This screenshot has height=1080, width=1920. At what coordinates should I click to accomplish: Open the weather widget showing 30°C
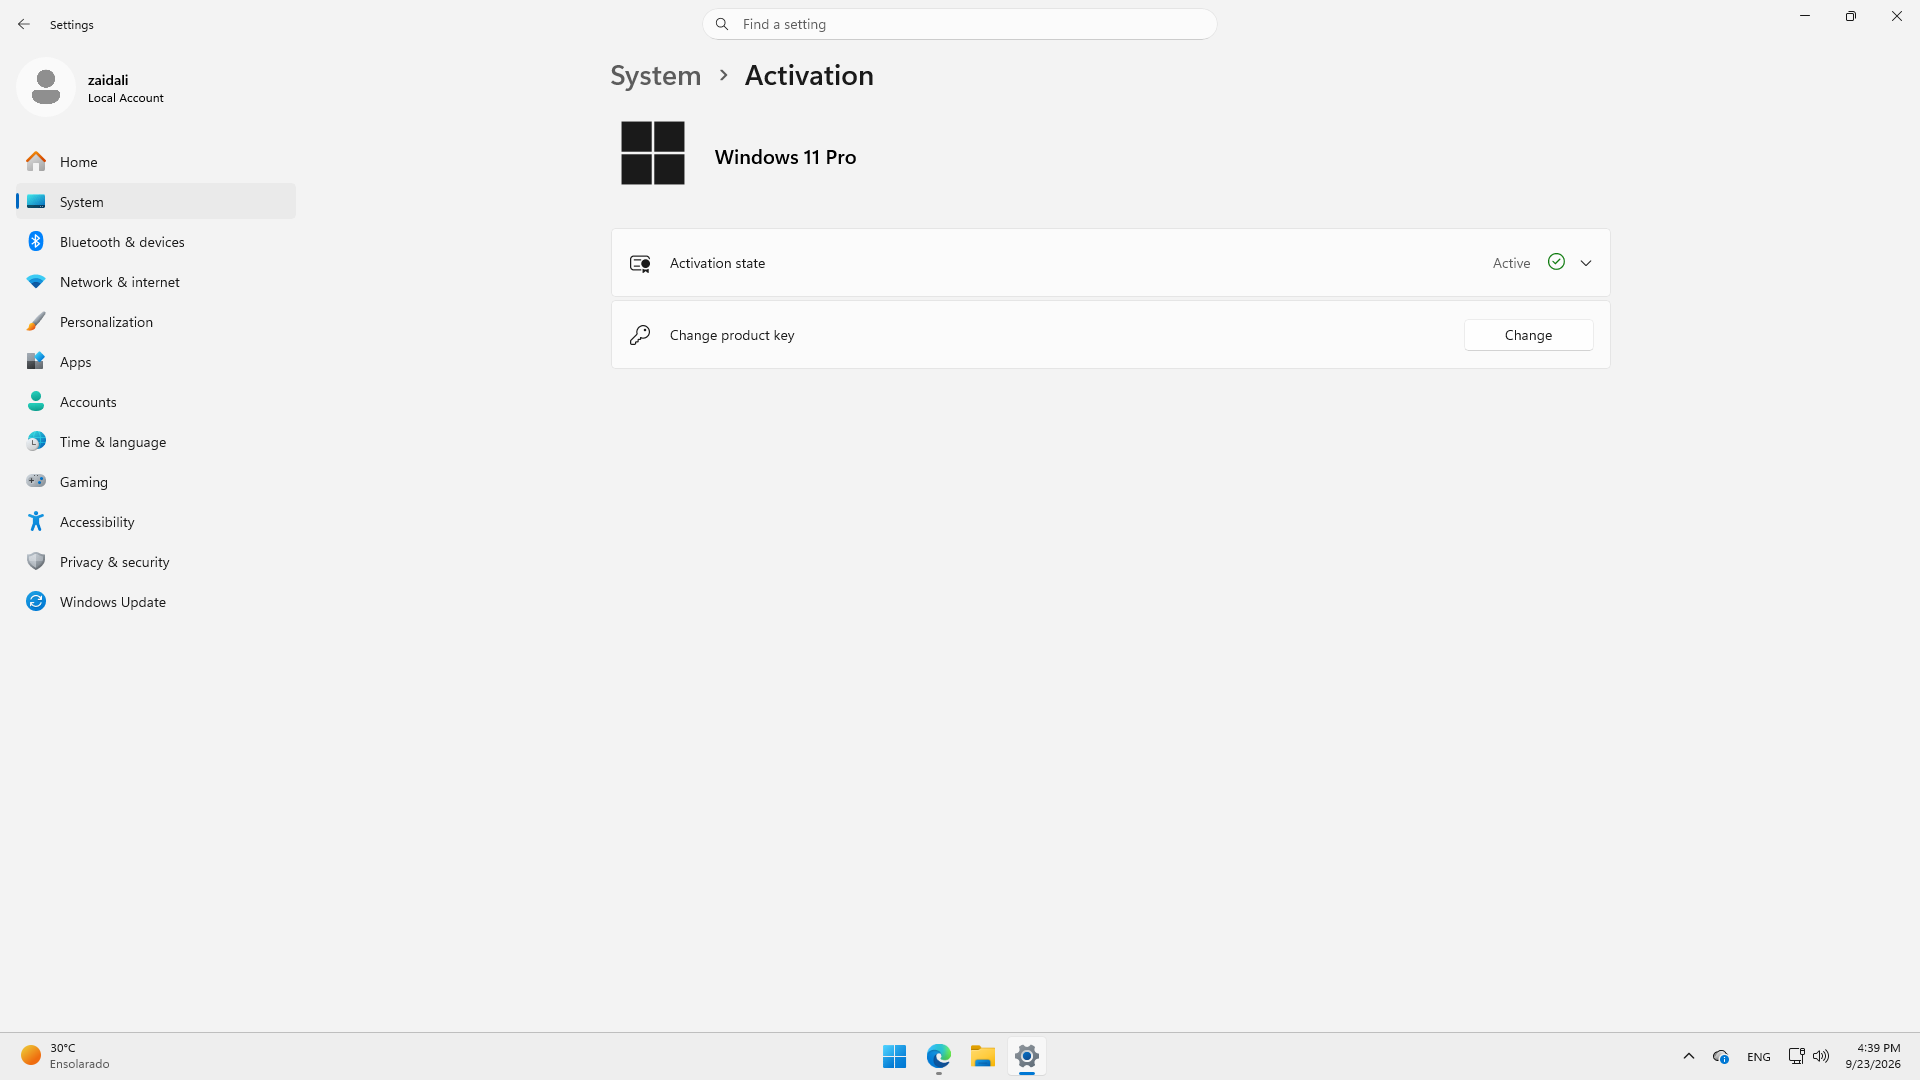[x=66, y=1056]
